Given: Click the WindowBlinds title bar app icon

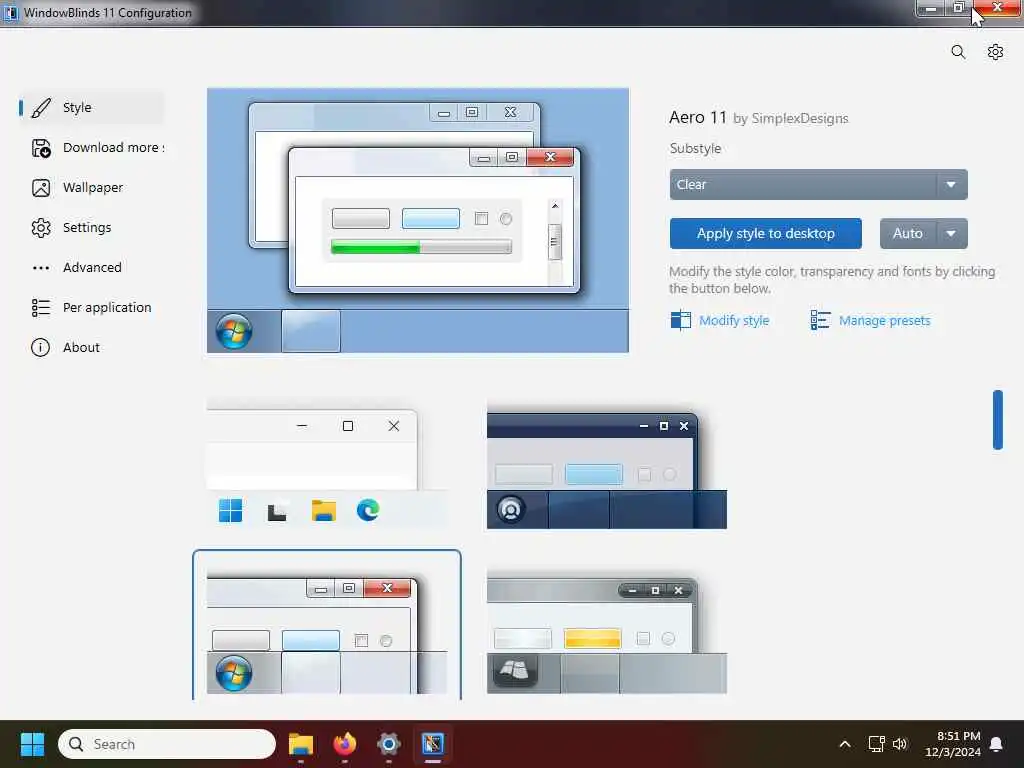Looking at the screenshot, I should [11, 12].
